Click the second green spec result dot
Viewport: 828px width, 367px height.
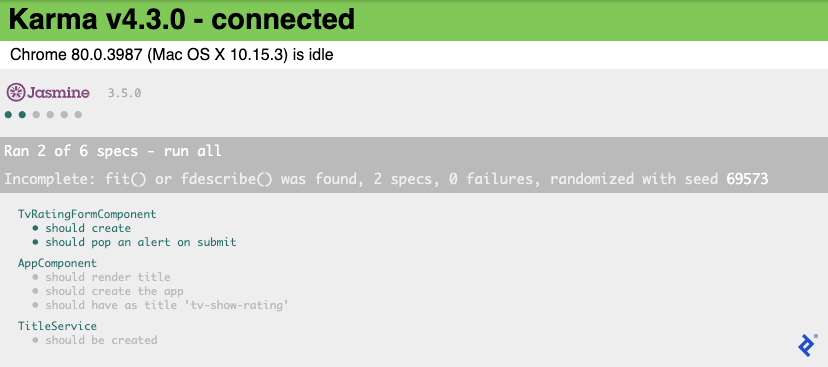click(x=22, y=115)
